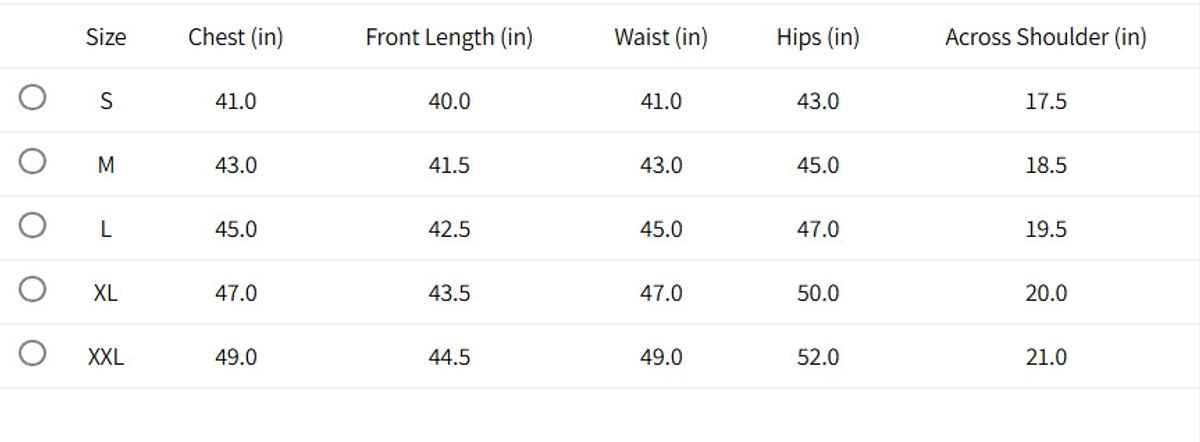The image size is (1200, 442).
Task: Click the Size column header
Action: [x=106, y=38]
